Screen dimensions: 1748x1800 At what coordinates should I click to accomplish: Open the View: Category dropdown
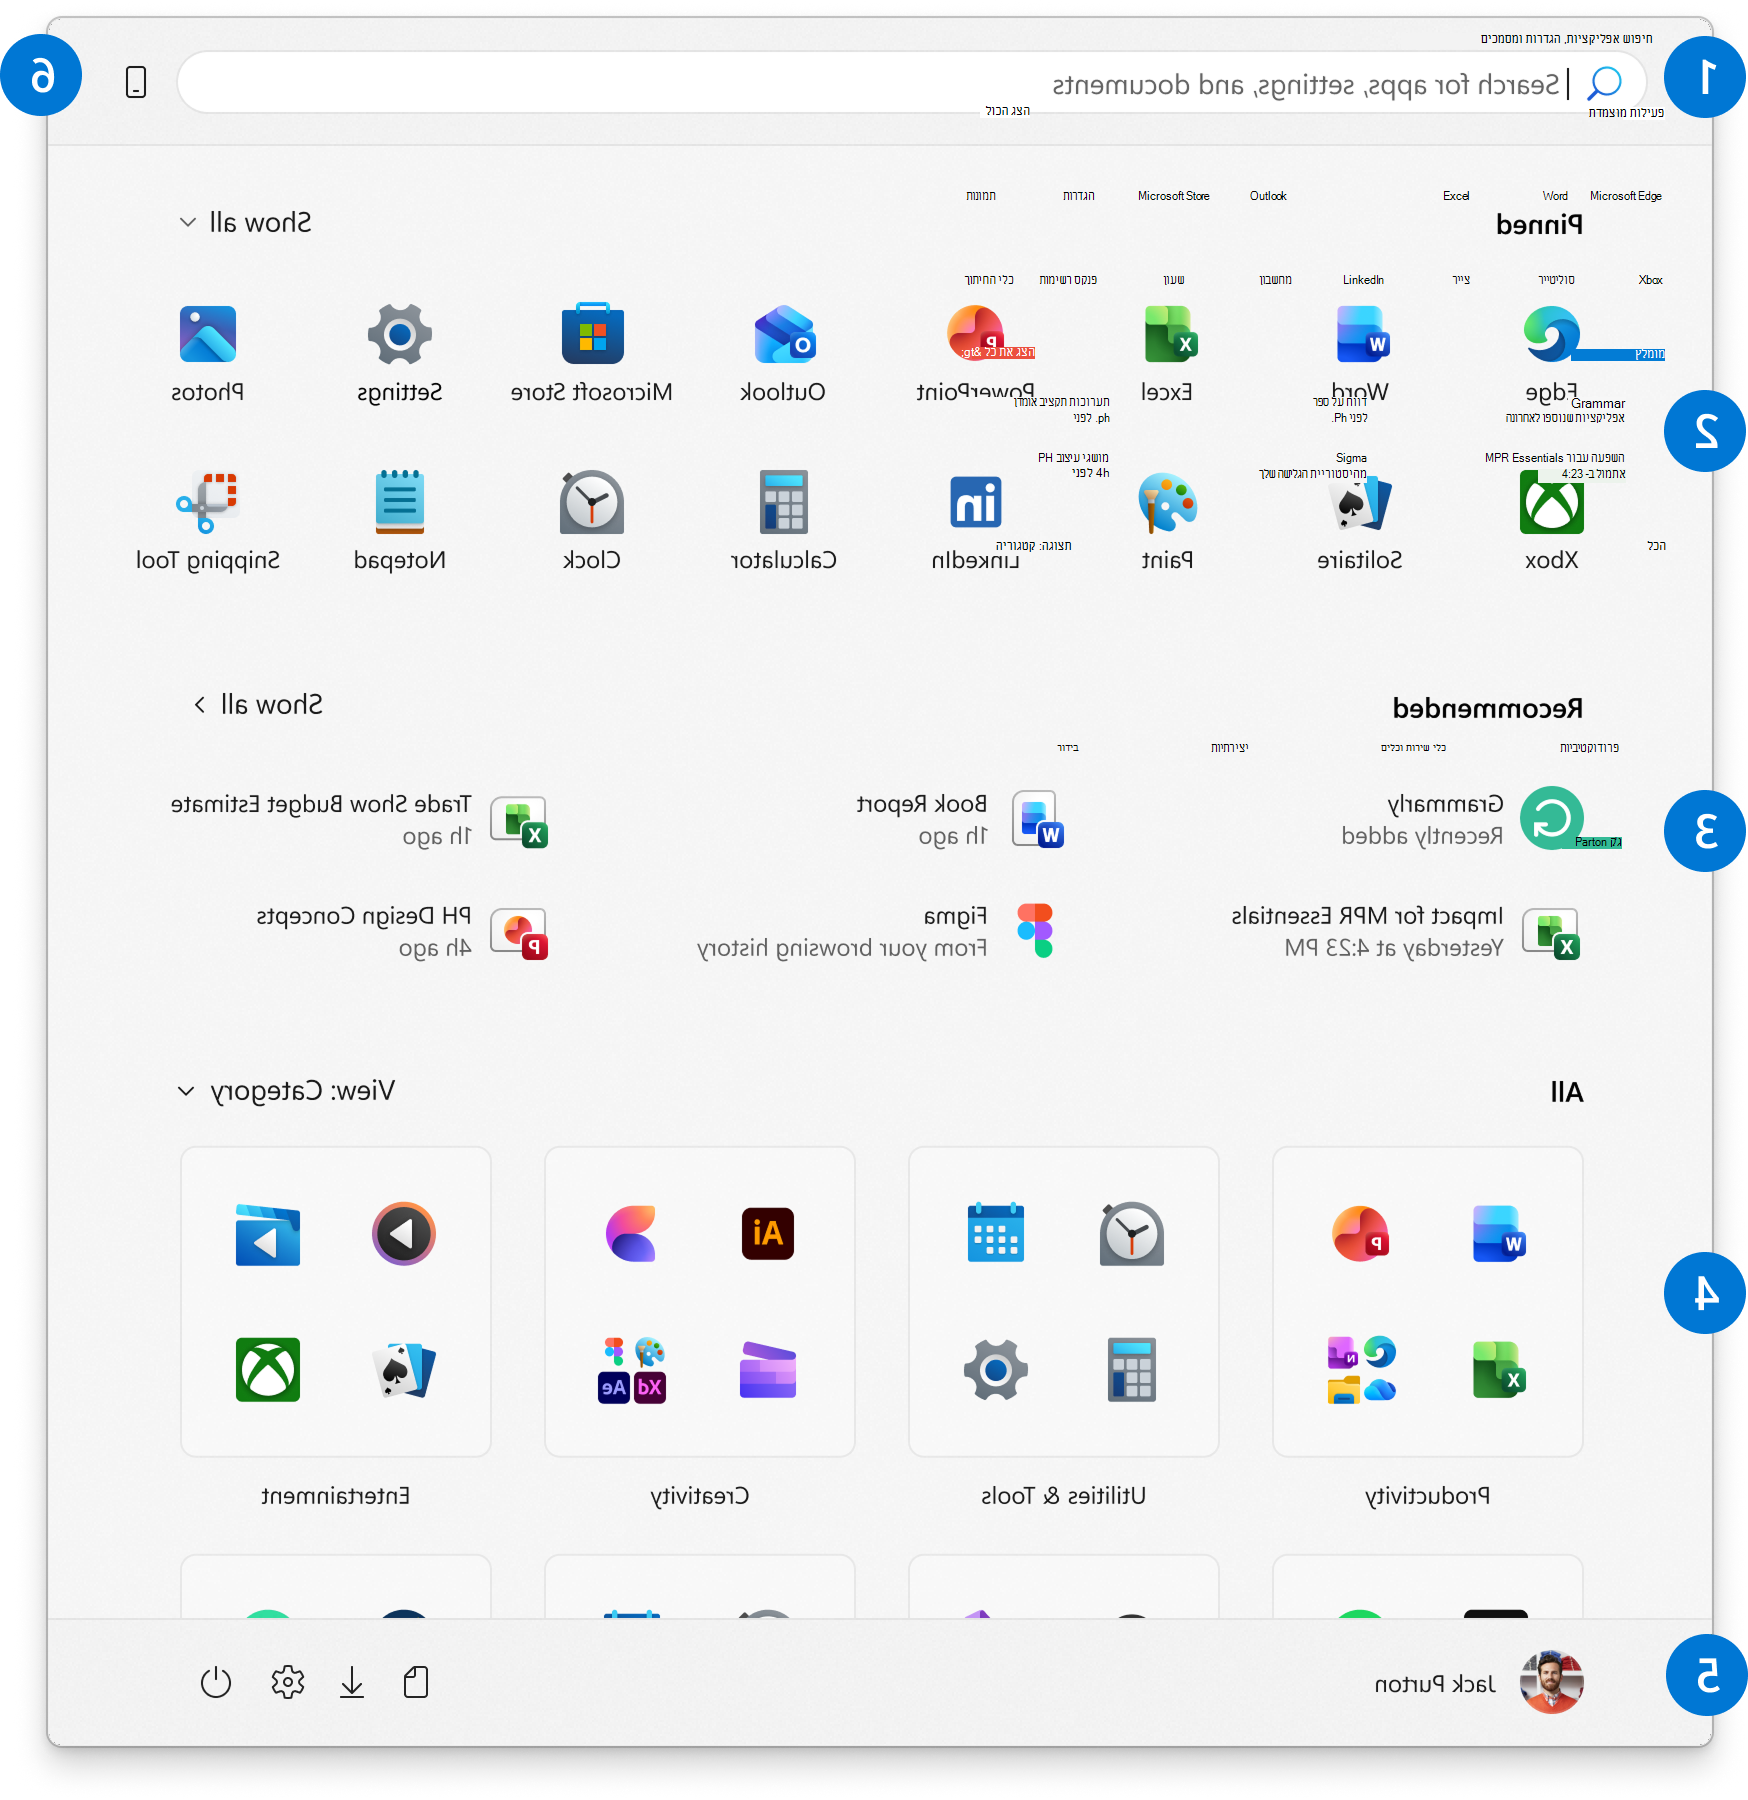coord(286,1091)
